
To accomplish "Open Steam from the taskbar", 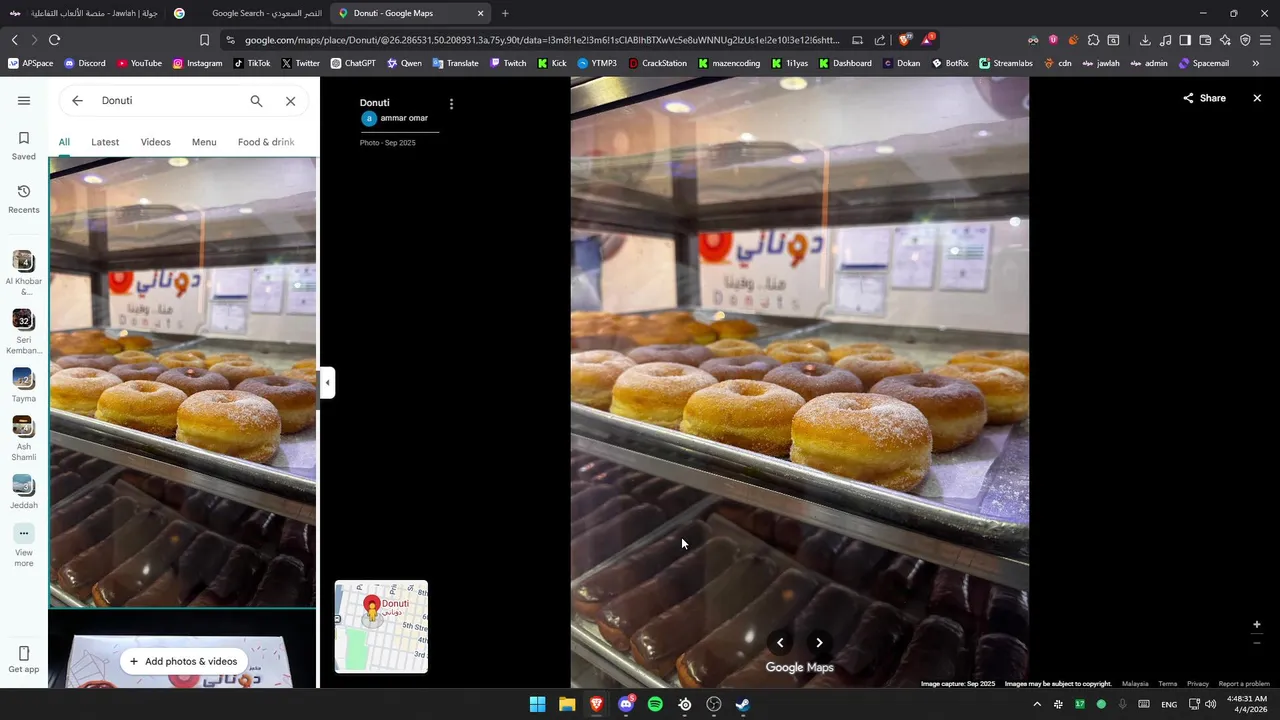I will point(743,704).
